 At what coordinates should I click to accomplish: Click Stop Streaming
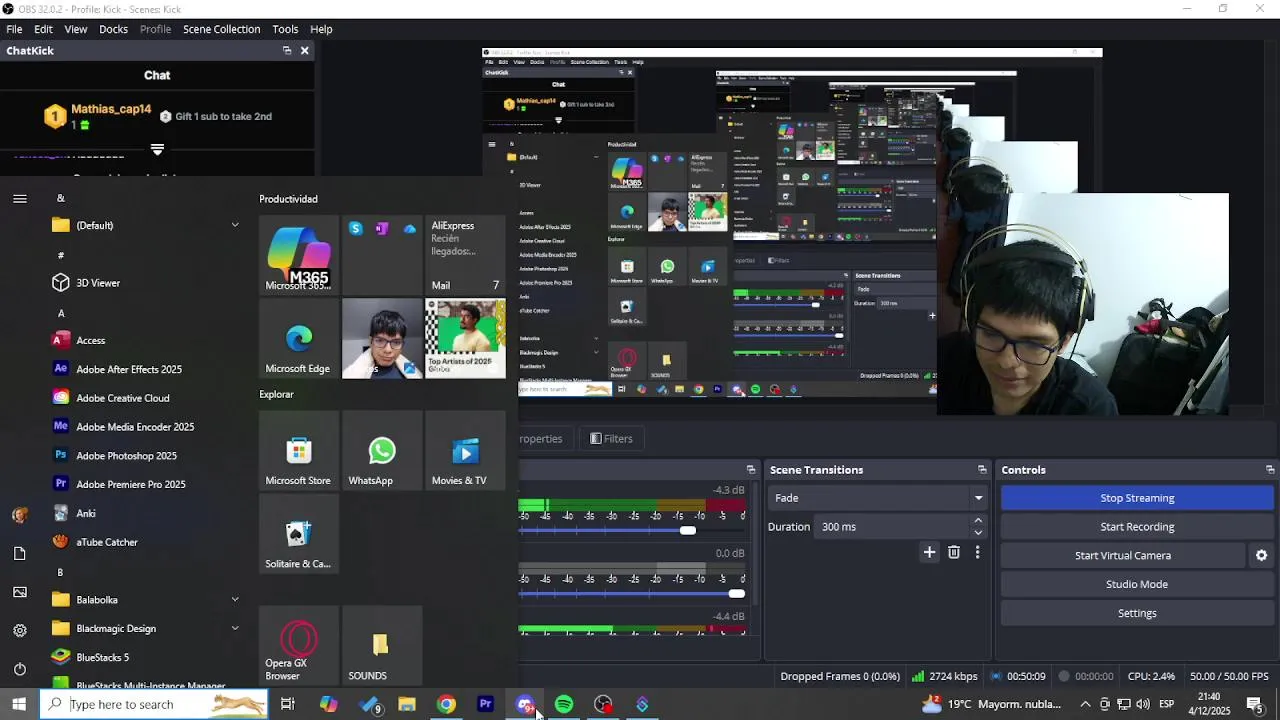tap(1137, 498)
